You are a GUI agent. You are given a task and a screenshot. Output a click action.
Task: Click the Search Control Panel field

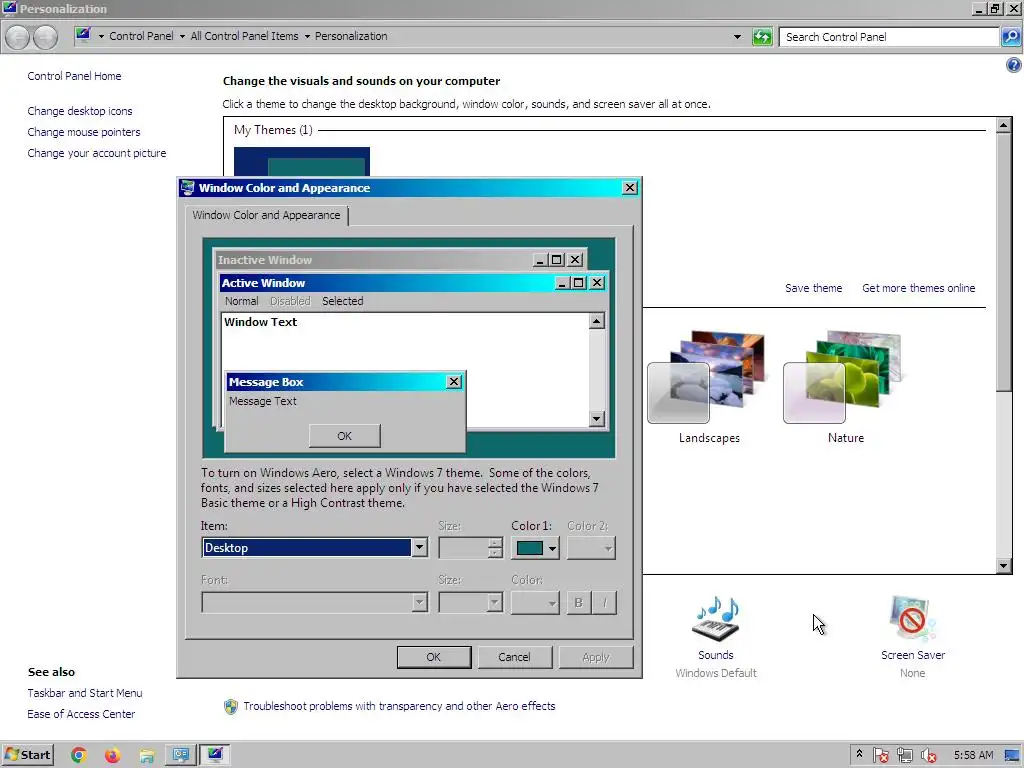pyautogui.click(x=889, y=37)
